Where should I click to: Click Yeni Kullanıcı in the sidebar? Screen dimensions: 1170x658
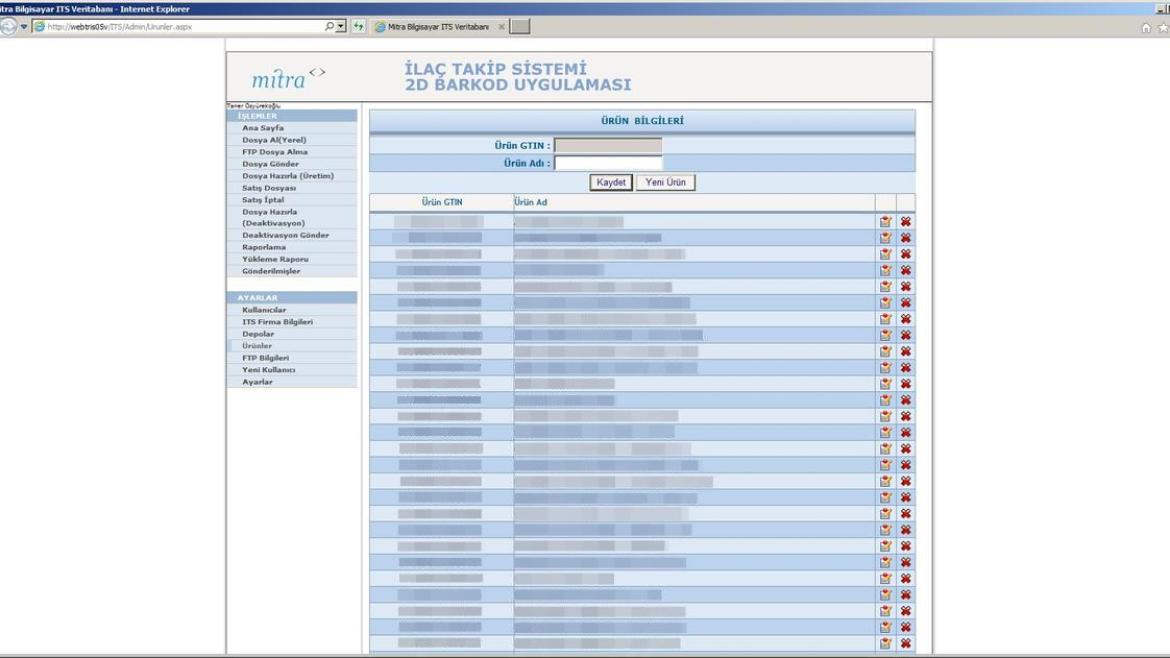[x=269, y=369]
